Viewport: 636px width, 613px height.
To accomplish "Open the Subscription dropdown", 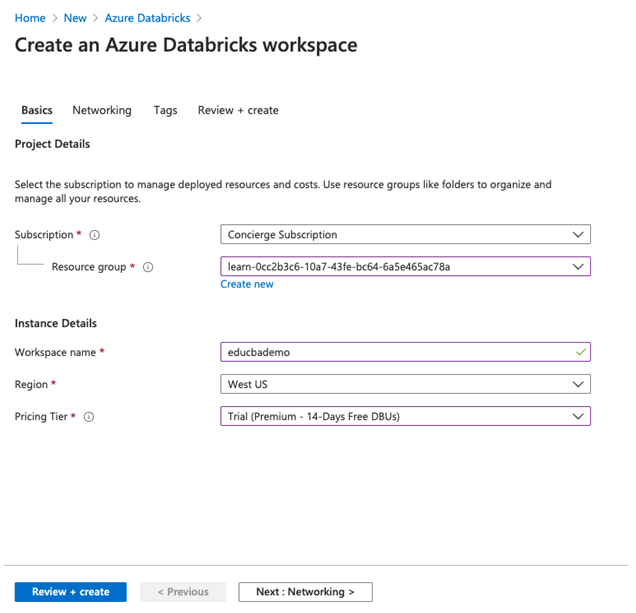I will coord(405,235).
